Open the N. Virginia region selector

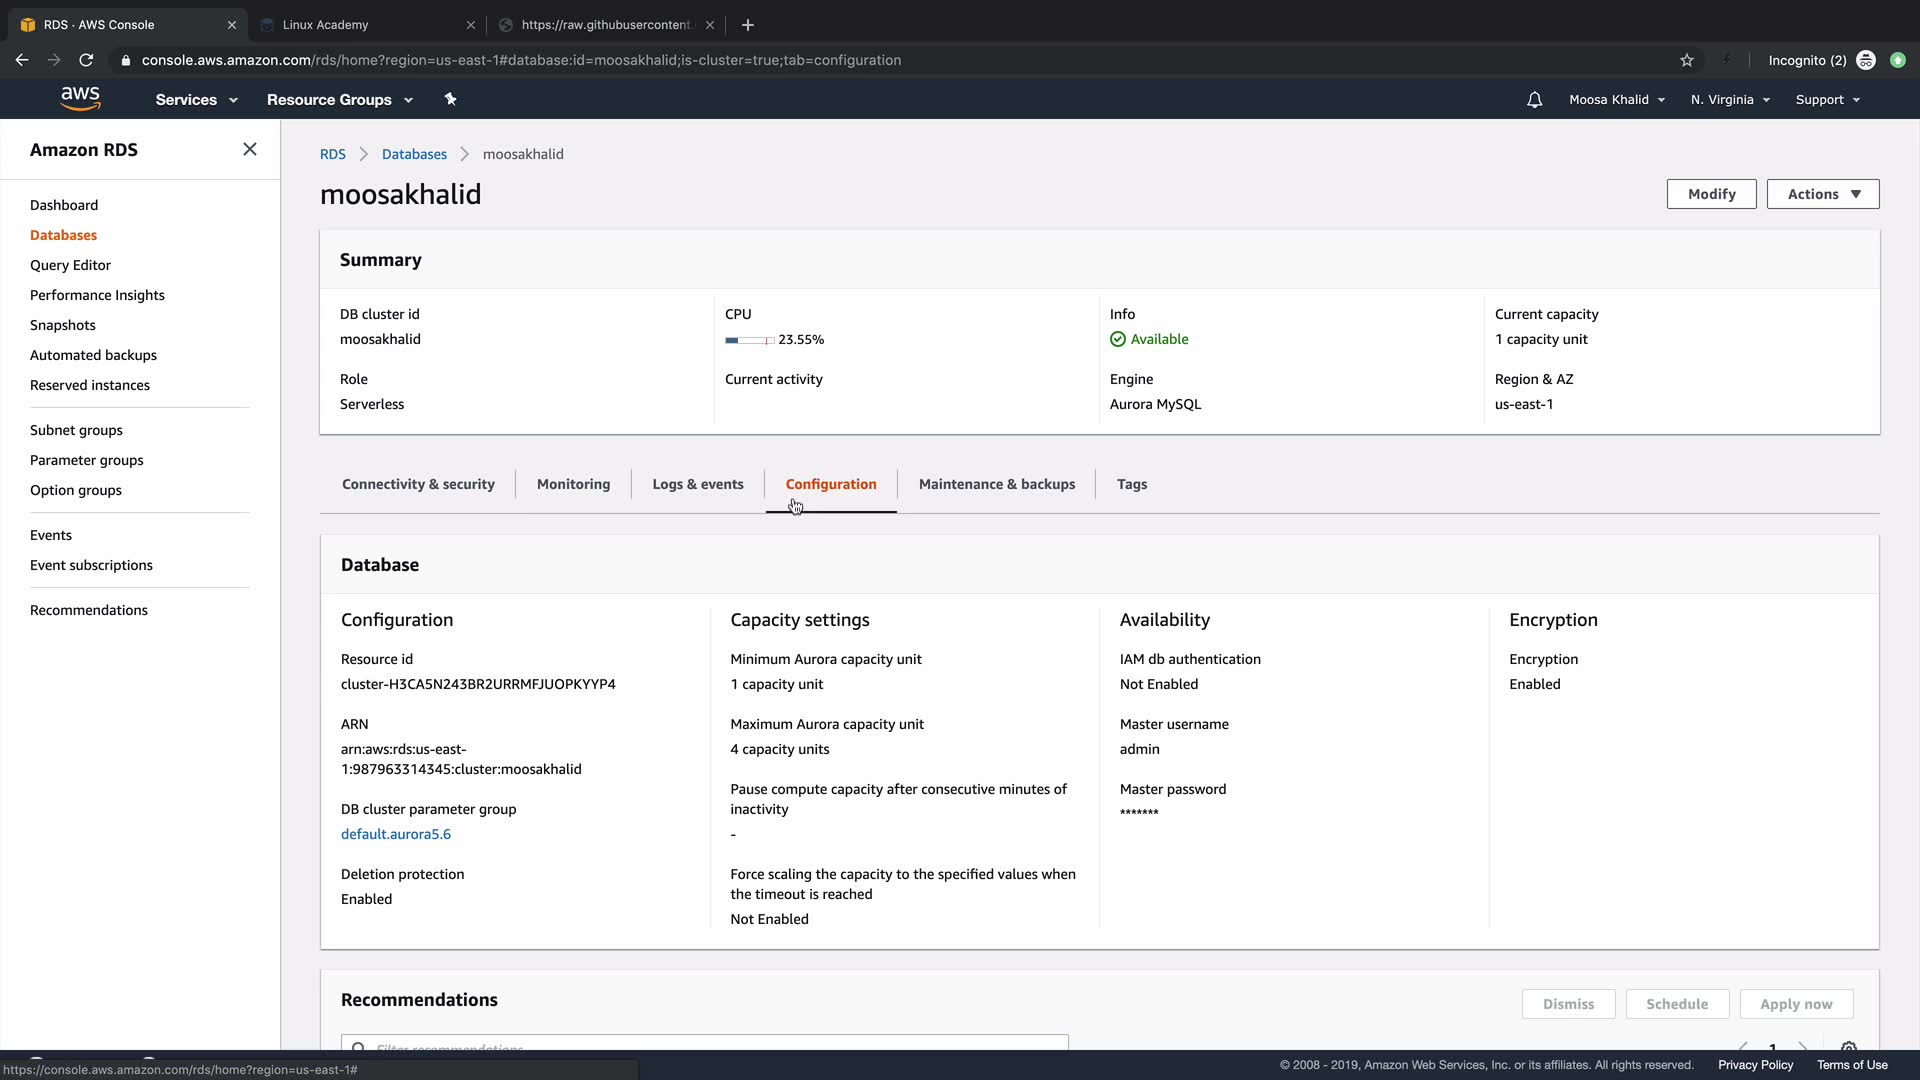click(x=1730, y=100)
